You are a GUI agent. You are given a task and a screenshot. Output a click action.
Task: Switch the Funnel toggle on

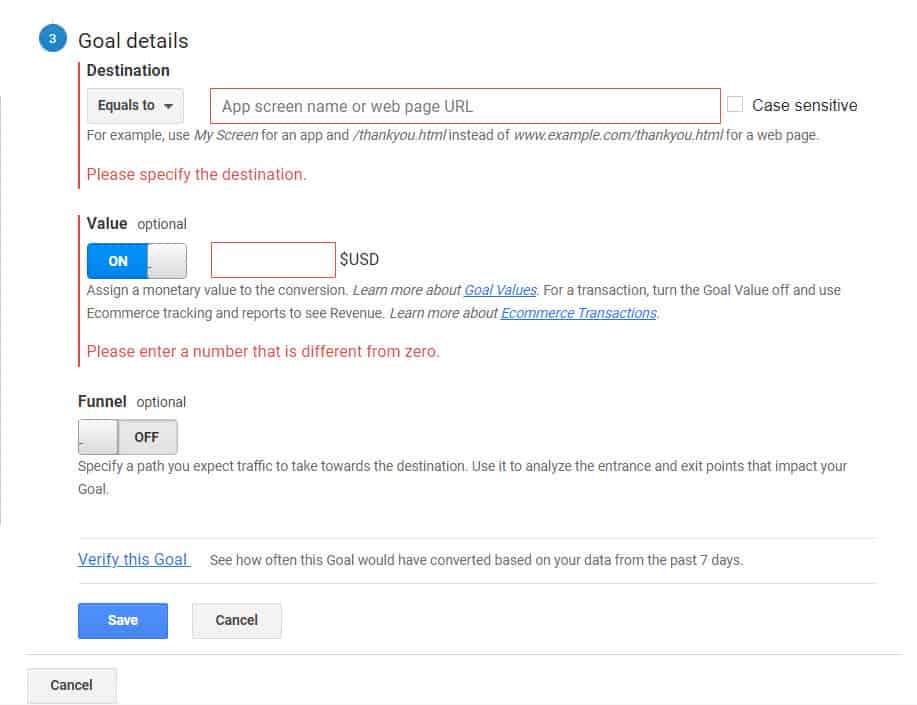pyautogui.click(x=97, y=437)
